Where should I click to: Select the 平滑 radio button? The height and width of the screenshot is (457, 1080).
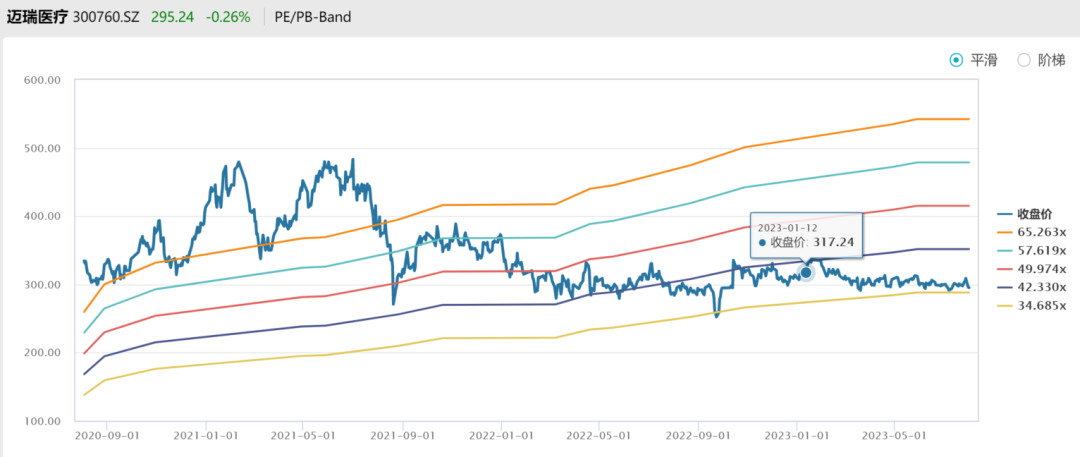(x=956, y=60)
